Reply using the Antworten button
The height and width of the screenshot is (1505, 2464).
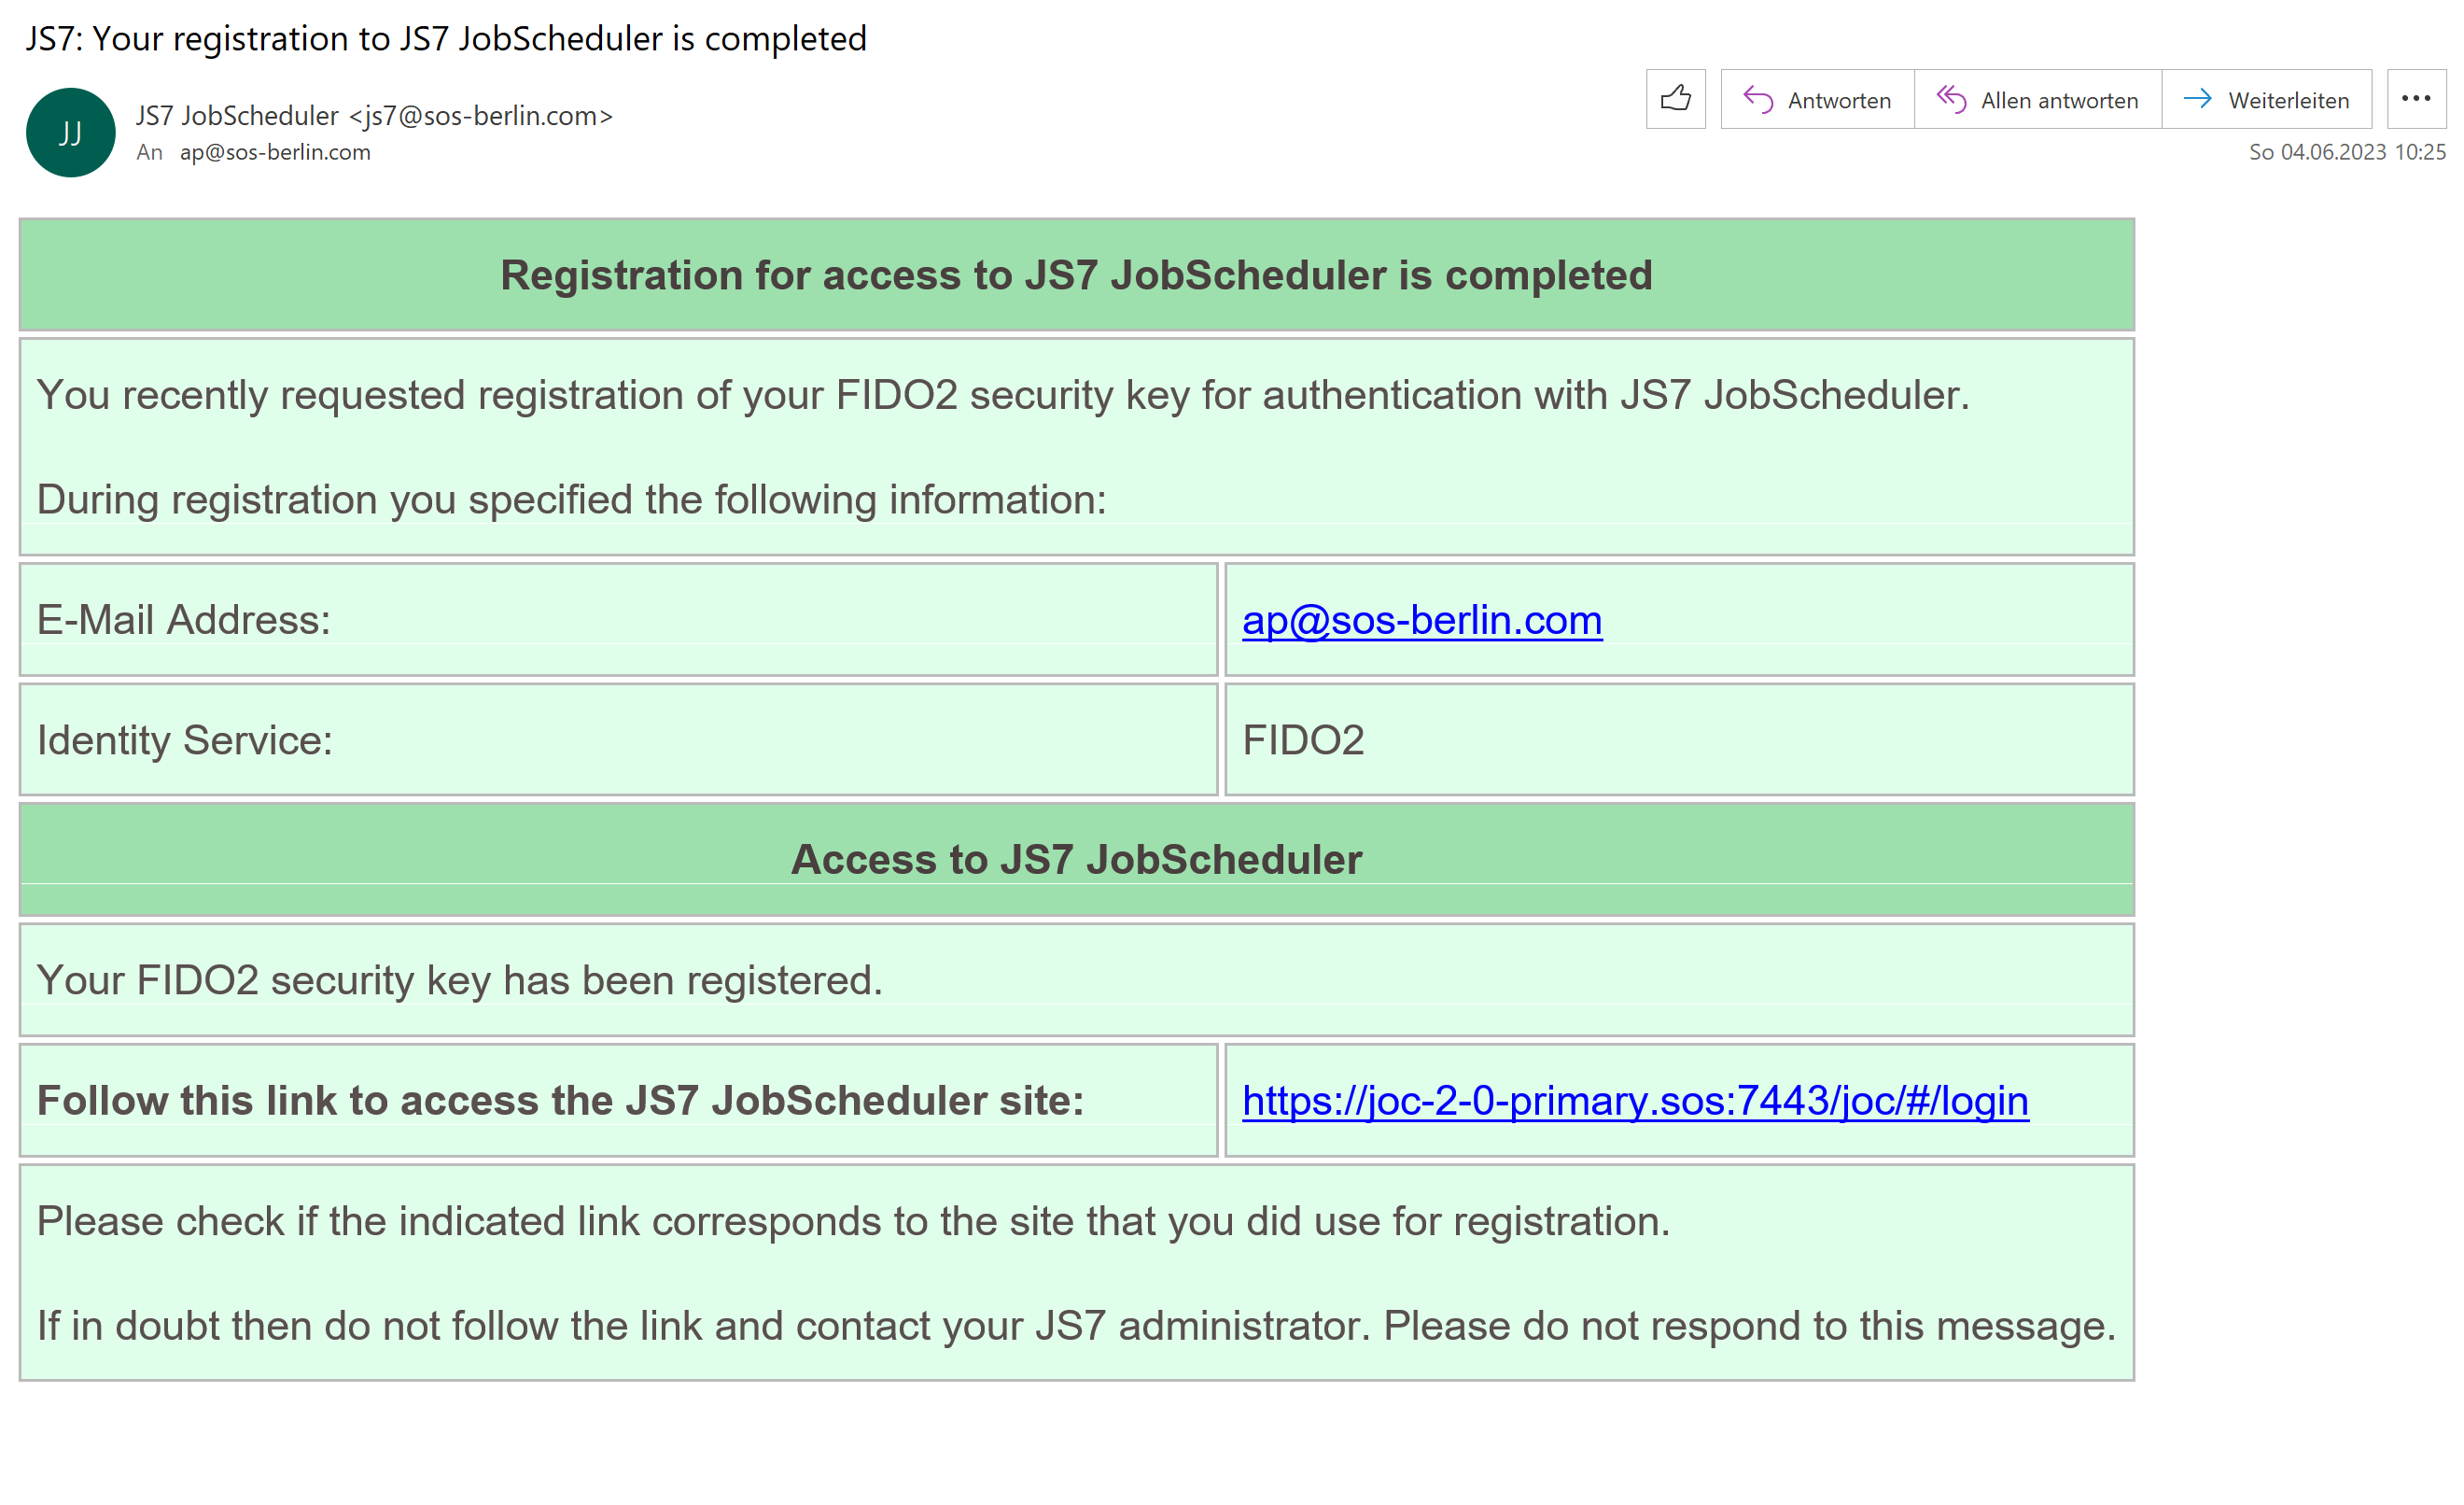point(1817,99)
